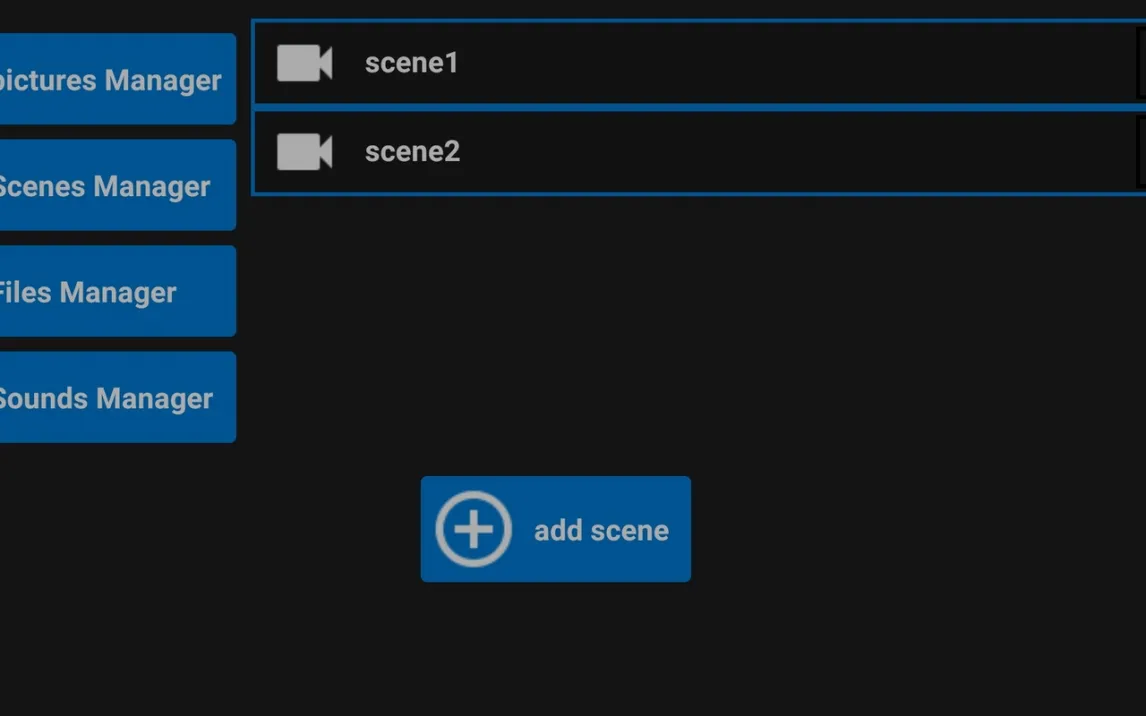The image size is (1146, 716).
Task: Open the Pictures Manager section
Action: pyautogui.click(x=116, y=79)
